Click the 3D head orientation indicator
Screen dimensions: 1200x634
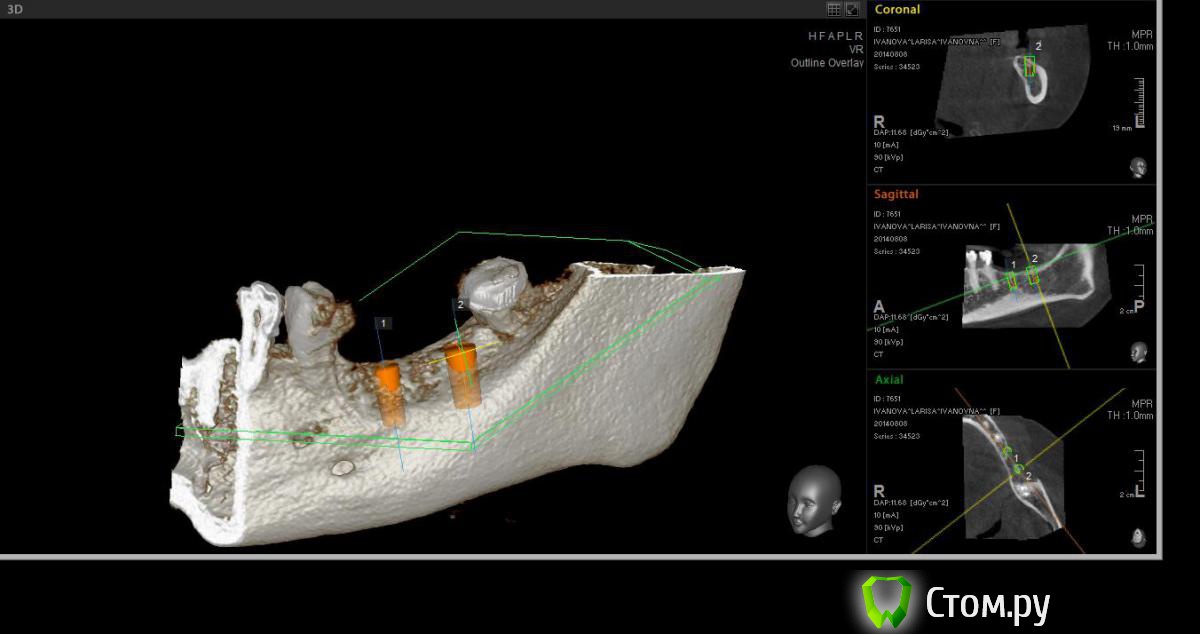point(811,501)
